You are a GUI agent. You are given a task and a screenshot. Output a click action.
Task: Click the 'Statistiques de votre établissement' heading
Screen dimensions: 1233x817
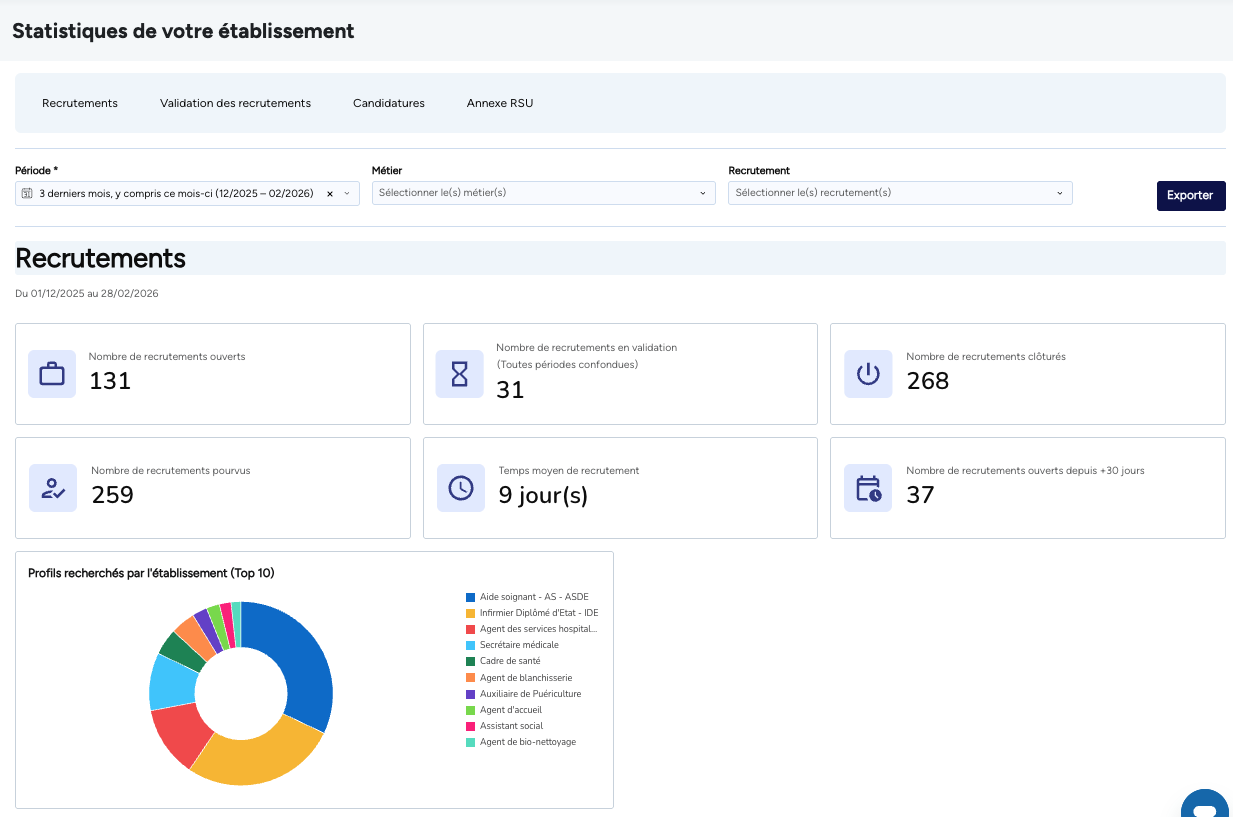[x=183, y=31]
